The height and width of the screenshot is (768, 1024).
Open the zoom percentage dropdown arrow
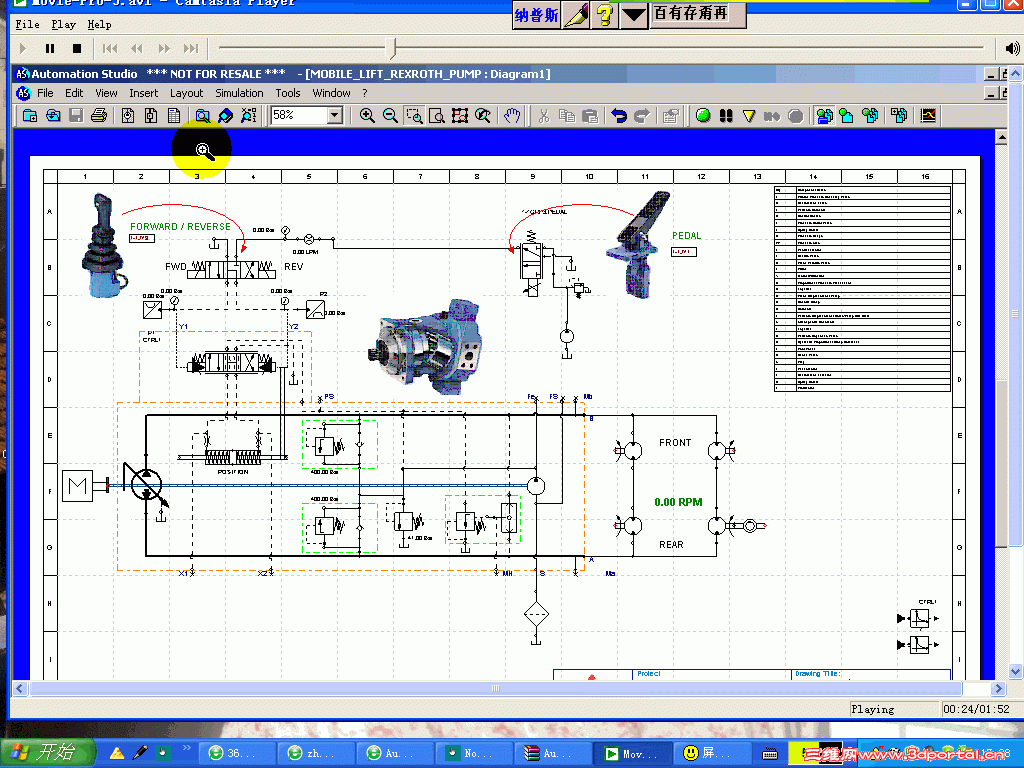pyautogui.click(x=334, y=116)
